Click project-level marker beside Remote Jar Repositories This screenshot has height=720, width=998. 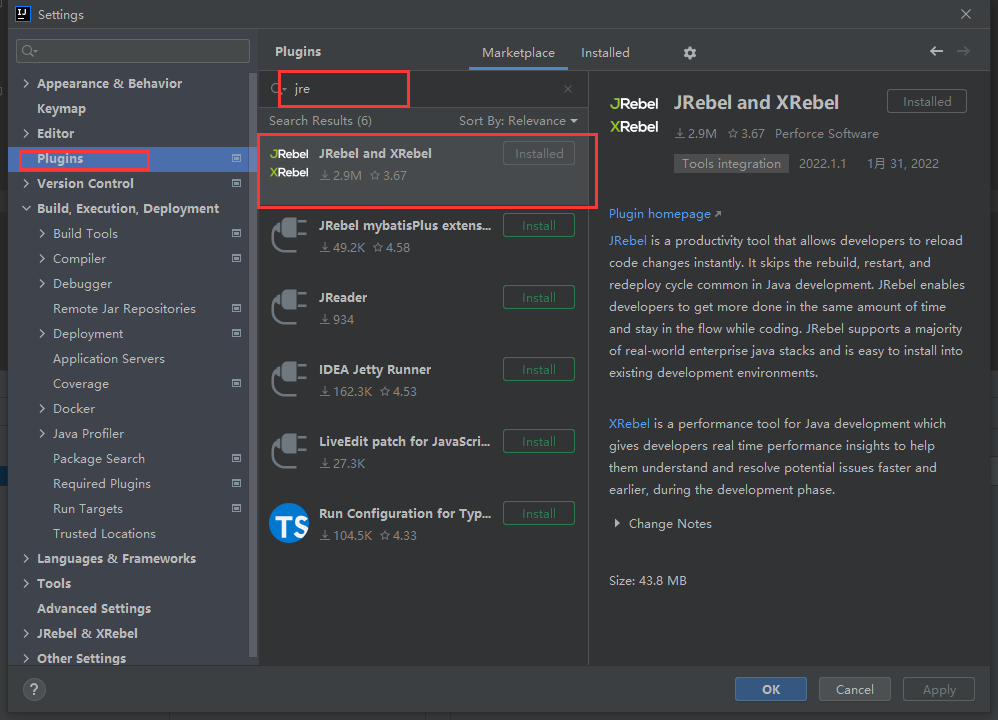point(236,308)
